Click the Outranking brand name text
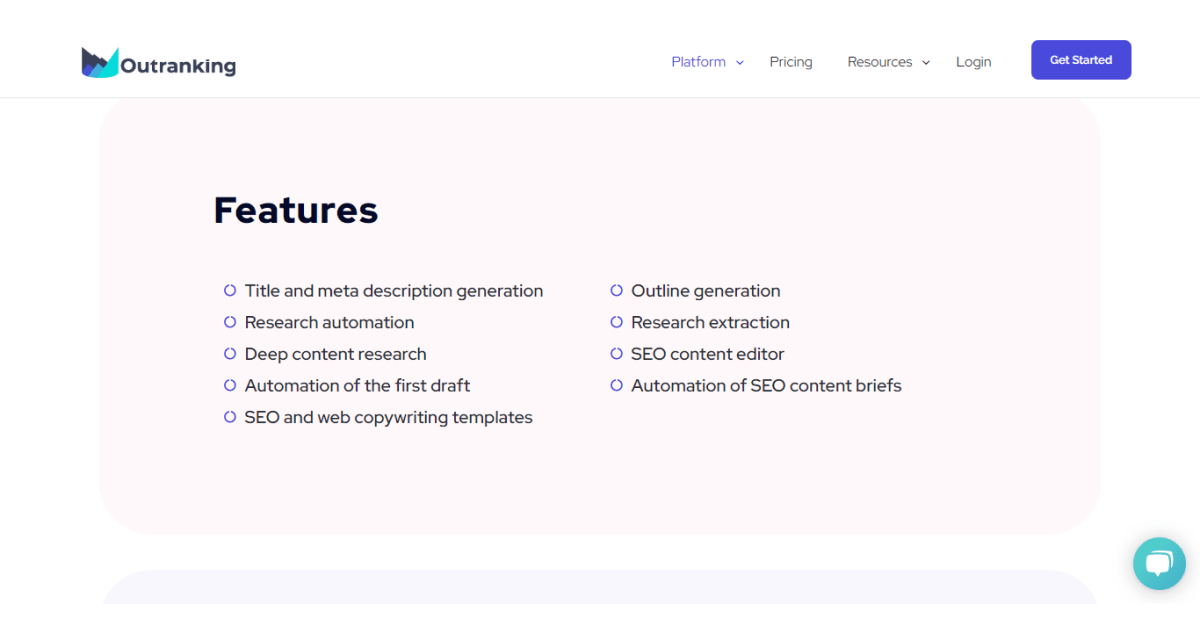1200x630 pixels. [178, 67]
